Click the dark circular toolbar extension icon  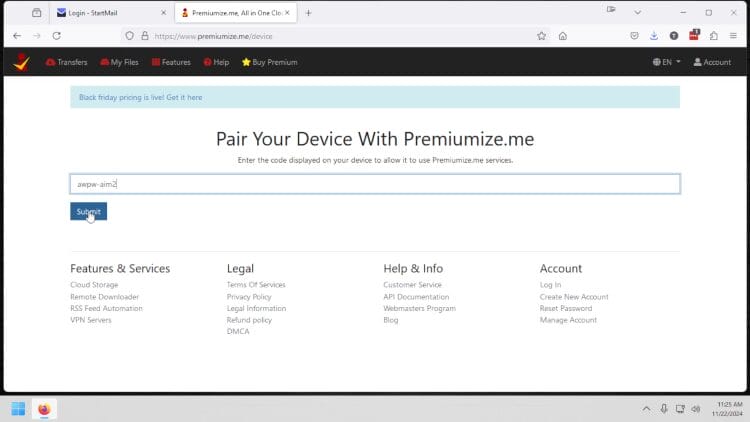pyautogui.click(x=674, y=36)
